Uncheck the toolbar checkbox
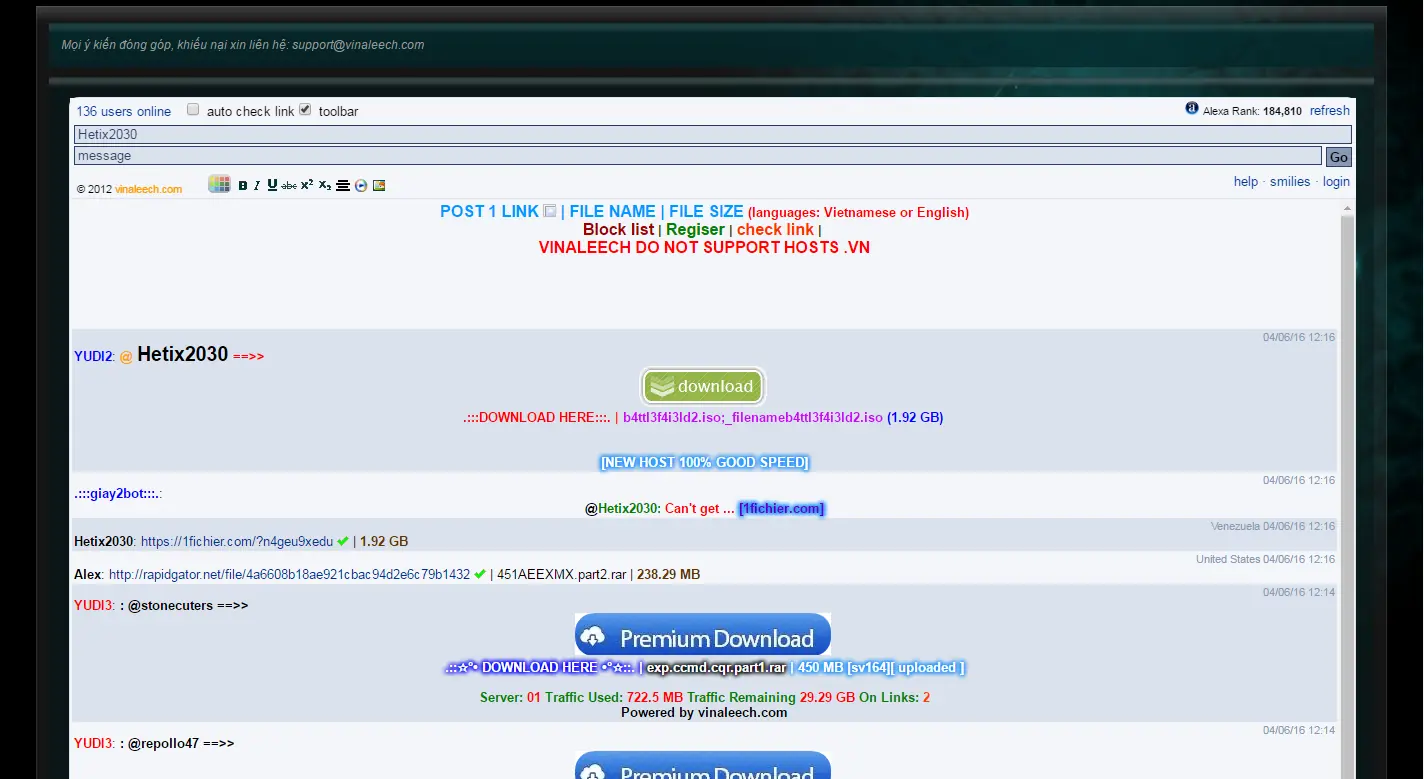The height and width of the screenshot is (779, 1424). [305, 110]
